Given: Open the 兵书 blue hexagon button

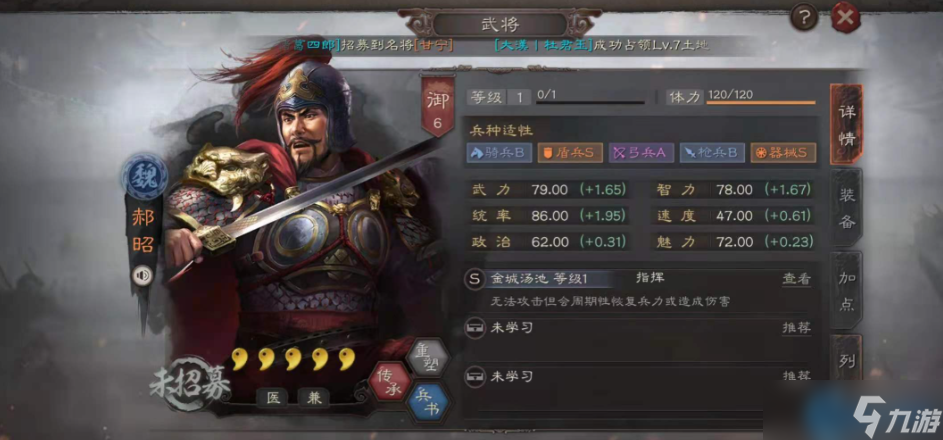Looking at the screenshot, I should [x=428, y=402].
